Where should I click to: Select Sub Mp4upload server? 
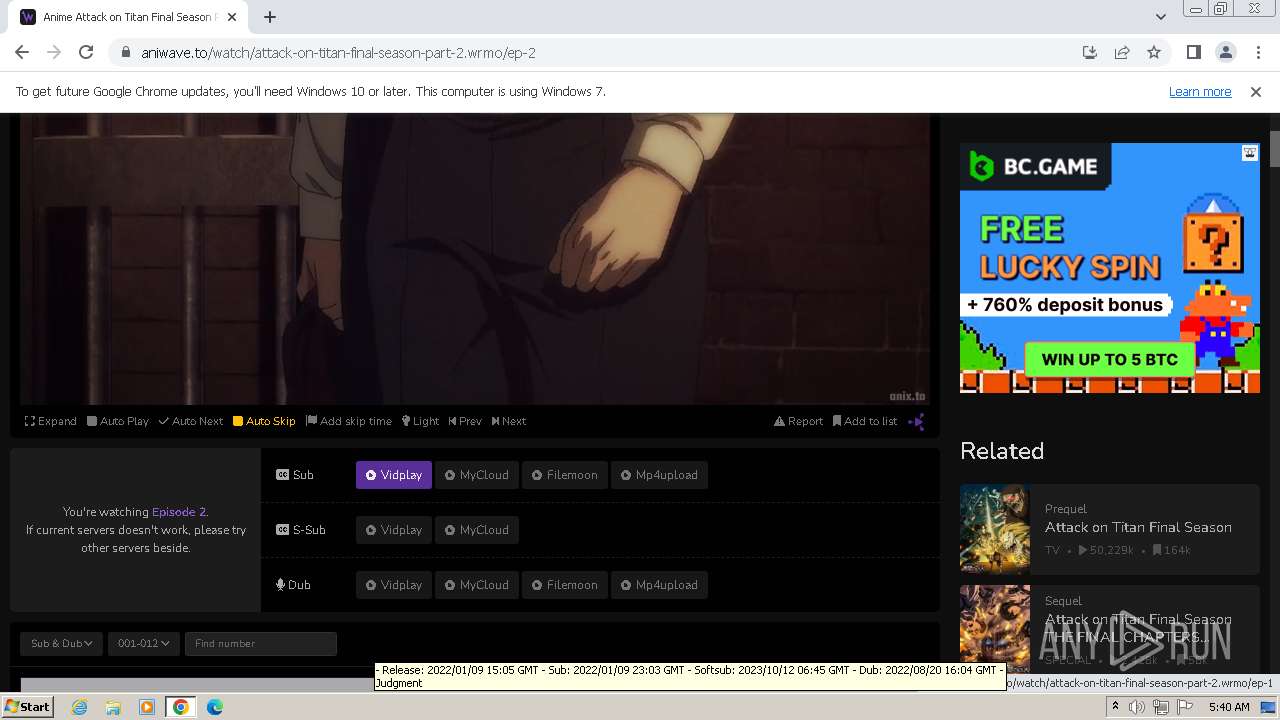pyautogui.click(x=660, y=475)
